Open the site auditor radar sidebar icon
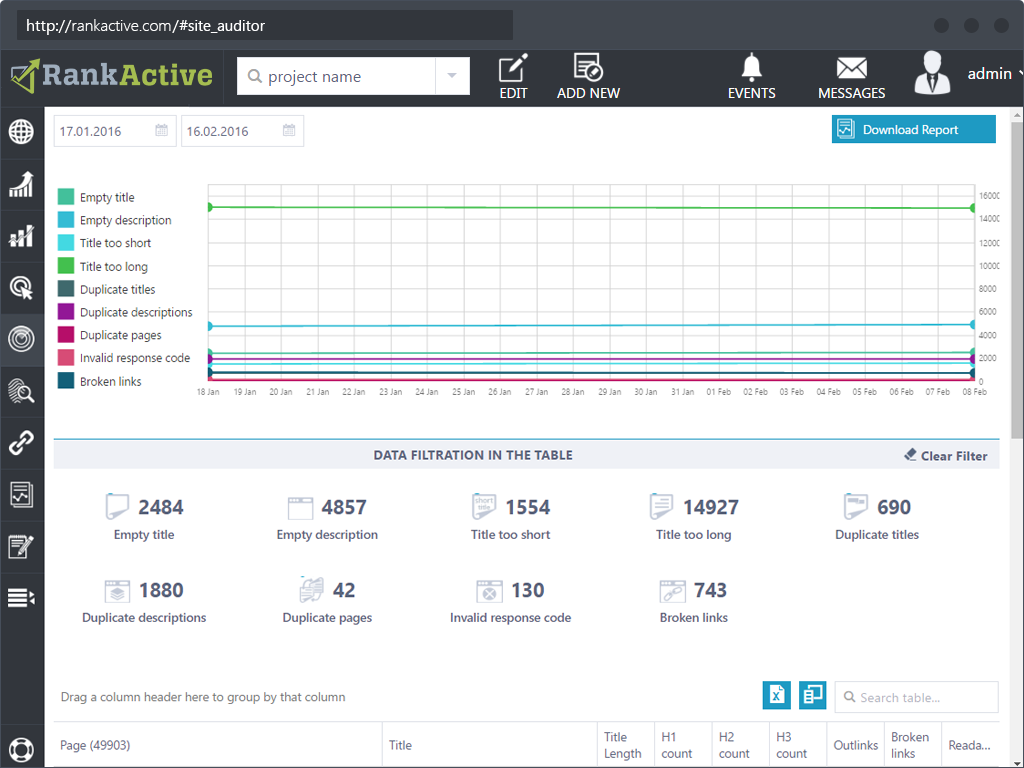 (x=22, y=339)
